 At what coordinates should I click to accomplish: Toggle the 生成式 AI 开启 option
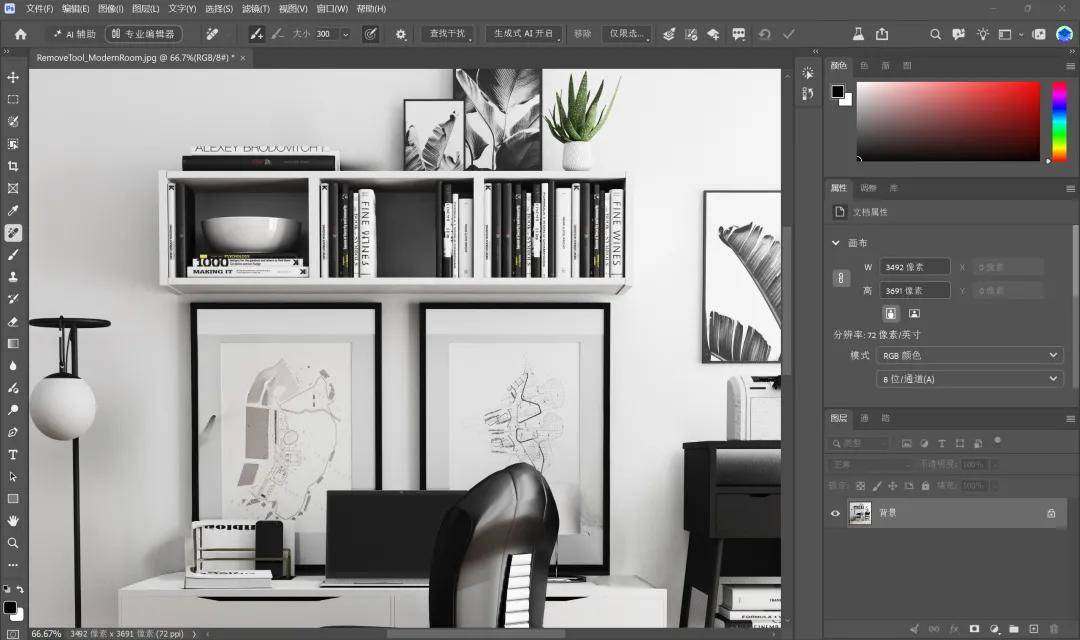pyautogui.click(x=523, y=34)
